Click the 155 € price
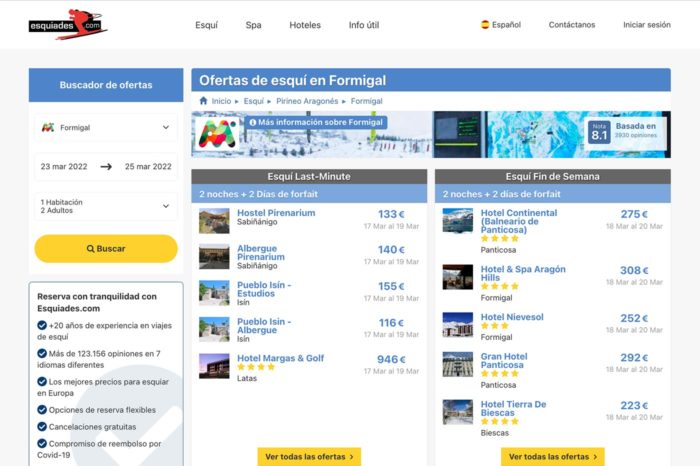Image resolution: width=700 pixels, height=466 pixels. point(392,287)
